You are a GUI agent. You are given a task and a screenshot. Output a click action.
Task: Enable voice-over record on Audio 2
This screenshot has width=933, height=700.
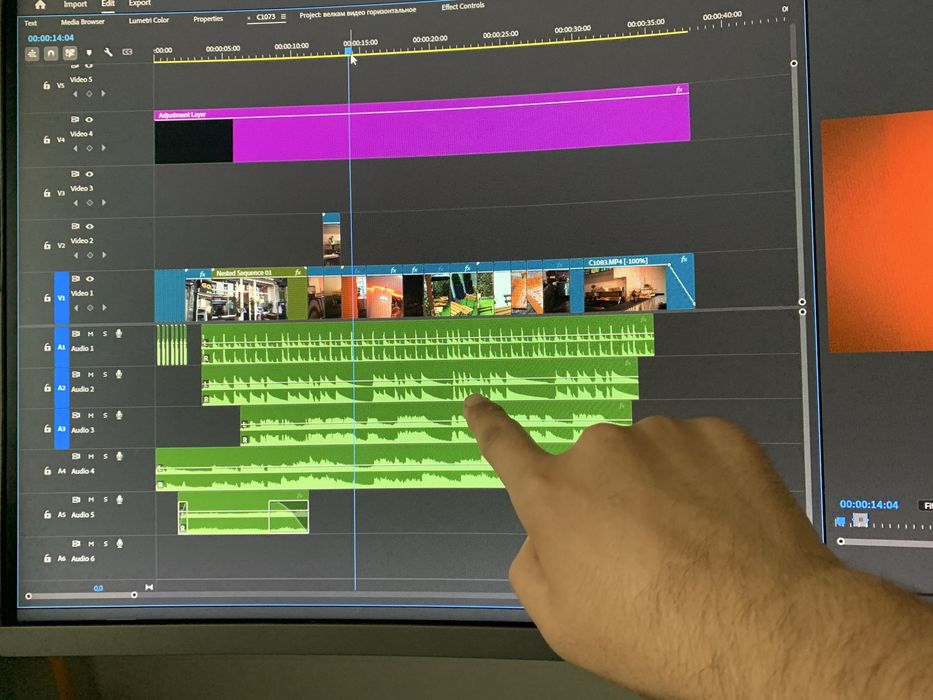tap(119, 374)
